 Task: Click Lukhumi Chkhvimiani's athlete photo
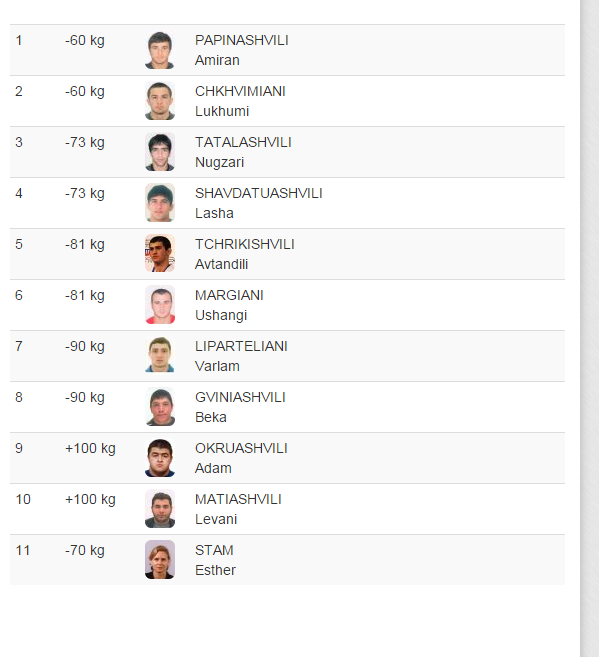[160, 101]
